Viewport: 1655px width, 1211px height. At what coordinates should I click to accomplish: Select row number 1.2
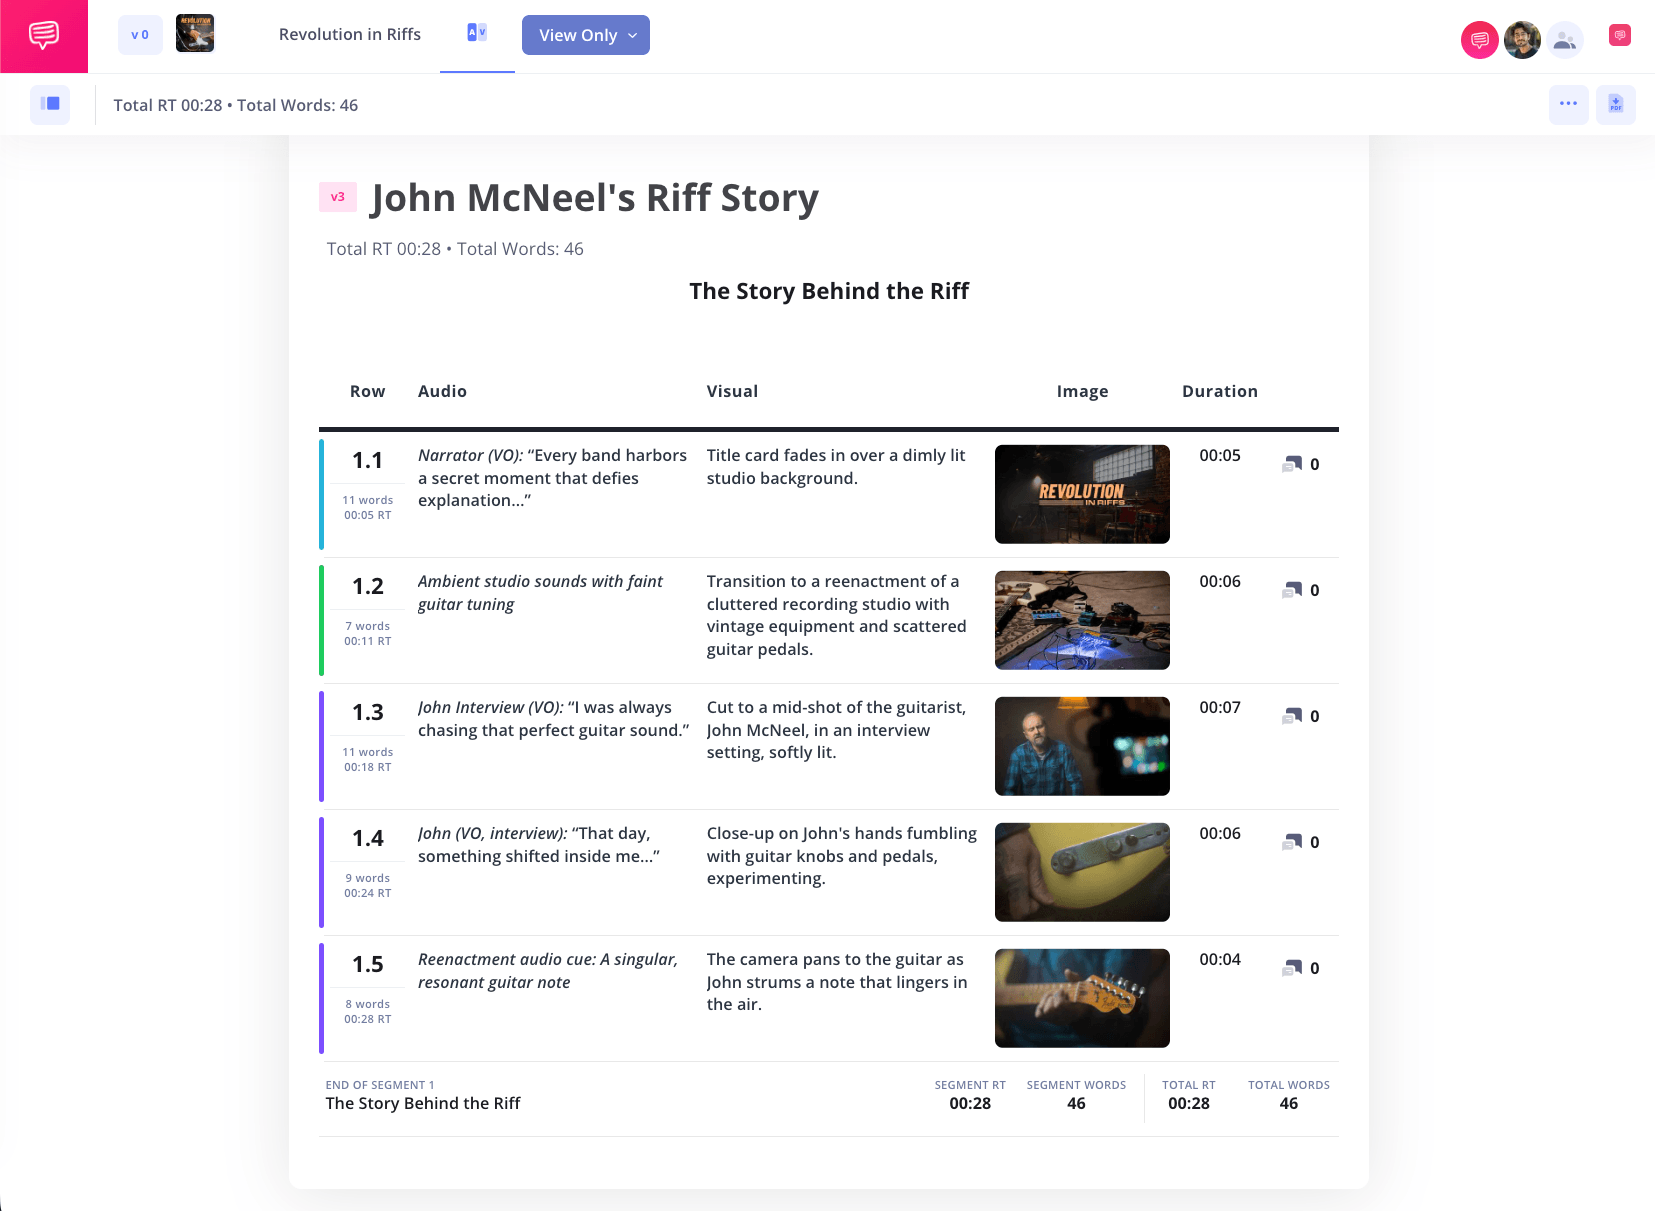click(x=368, y=586)
